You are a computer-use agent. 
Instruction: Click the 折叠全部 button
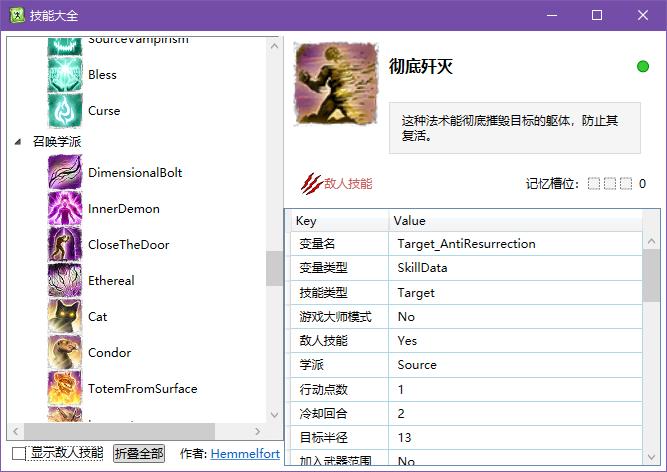click(139, 453)
